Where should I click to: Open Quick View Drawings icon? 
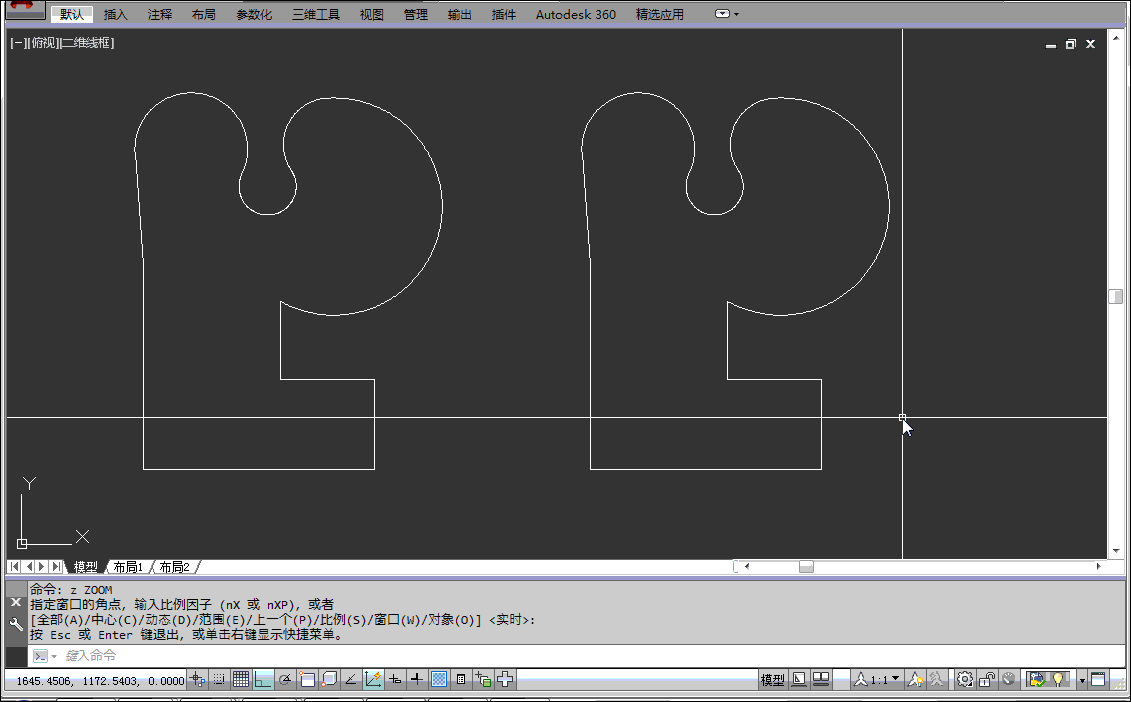(x=821, y=680)
